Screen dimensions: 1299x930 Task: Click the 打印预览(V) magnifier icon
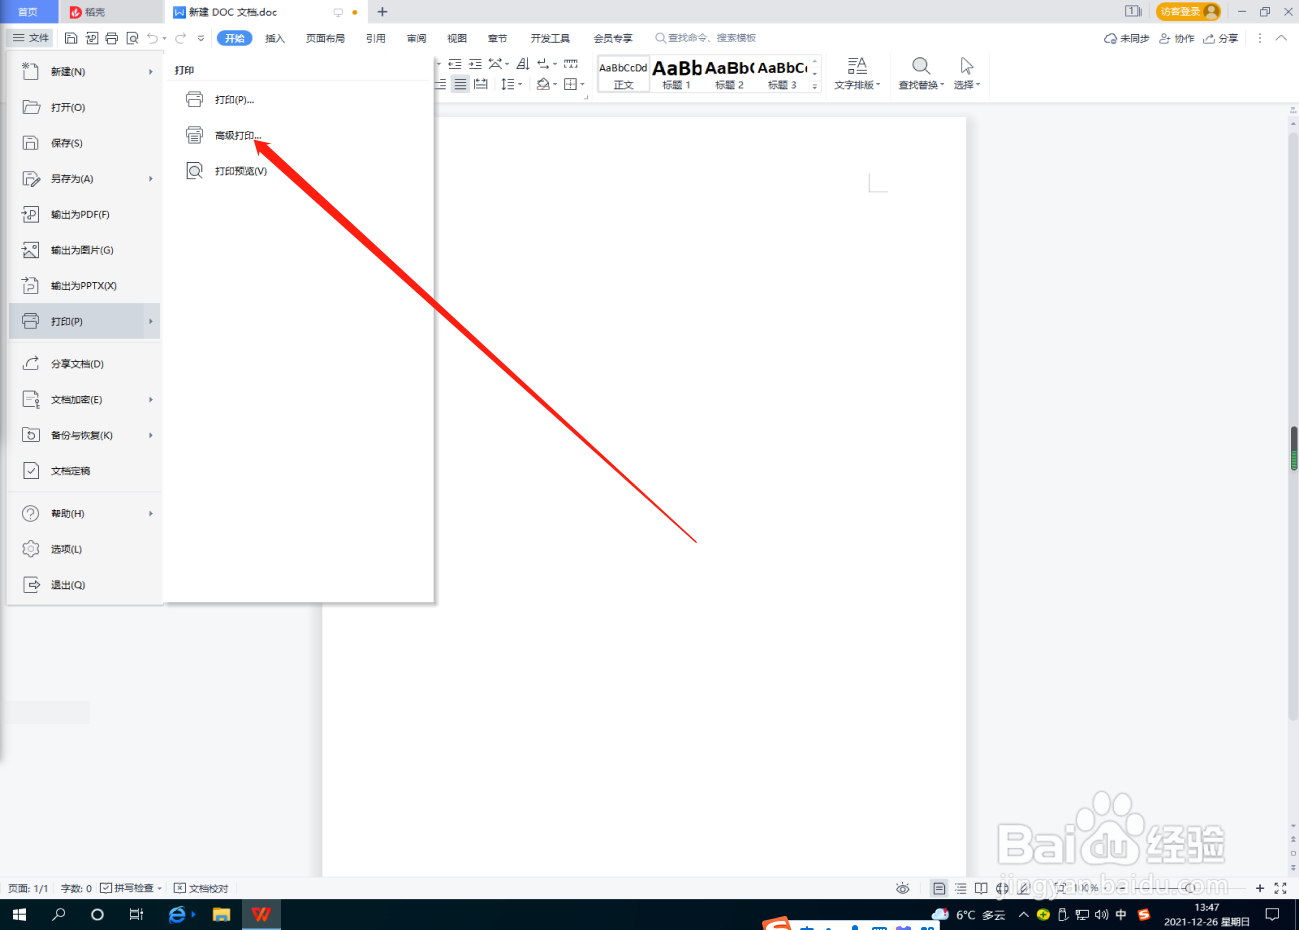195,171
